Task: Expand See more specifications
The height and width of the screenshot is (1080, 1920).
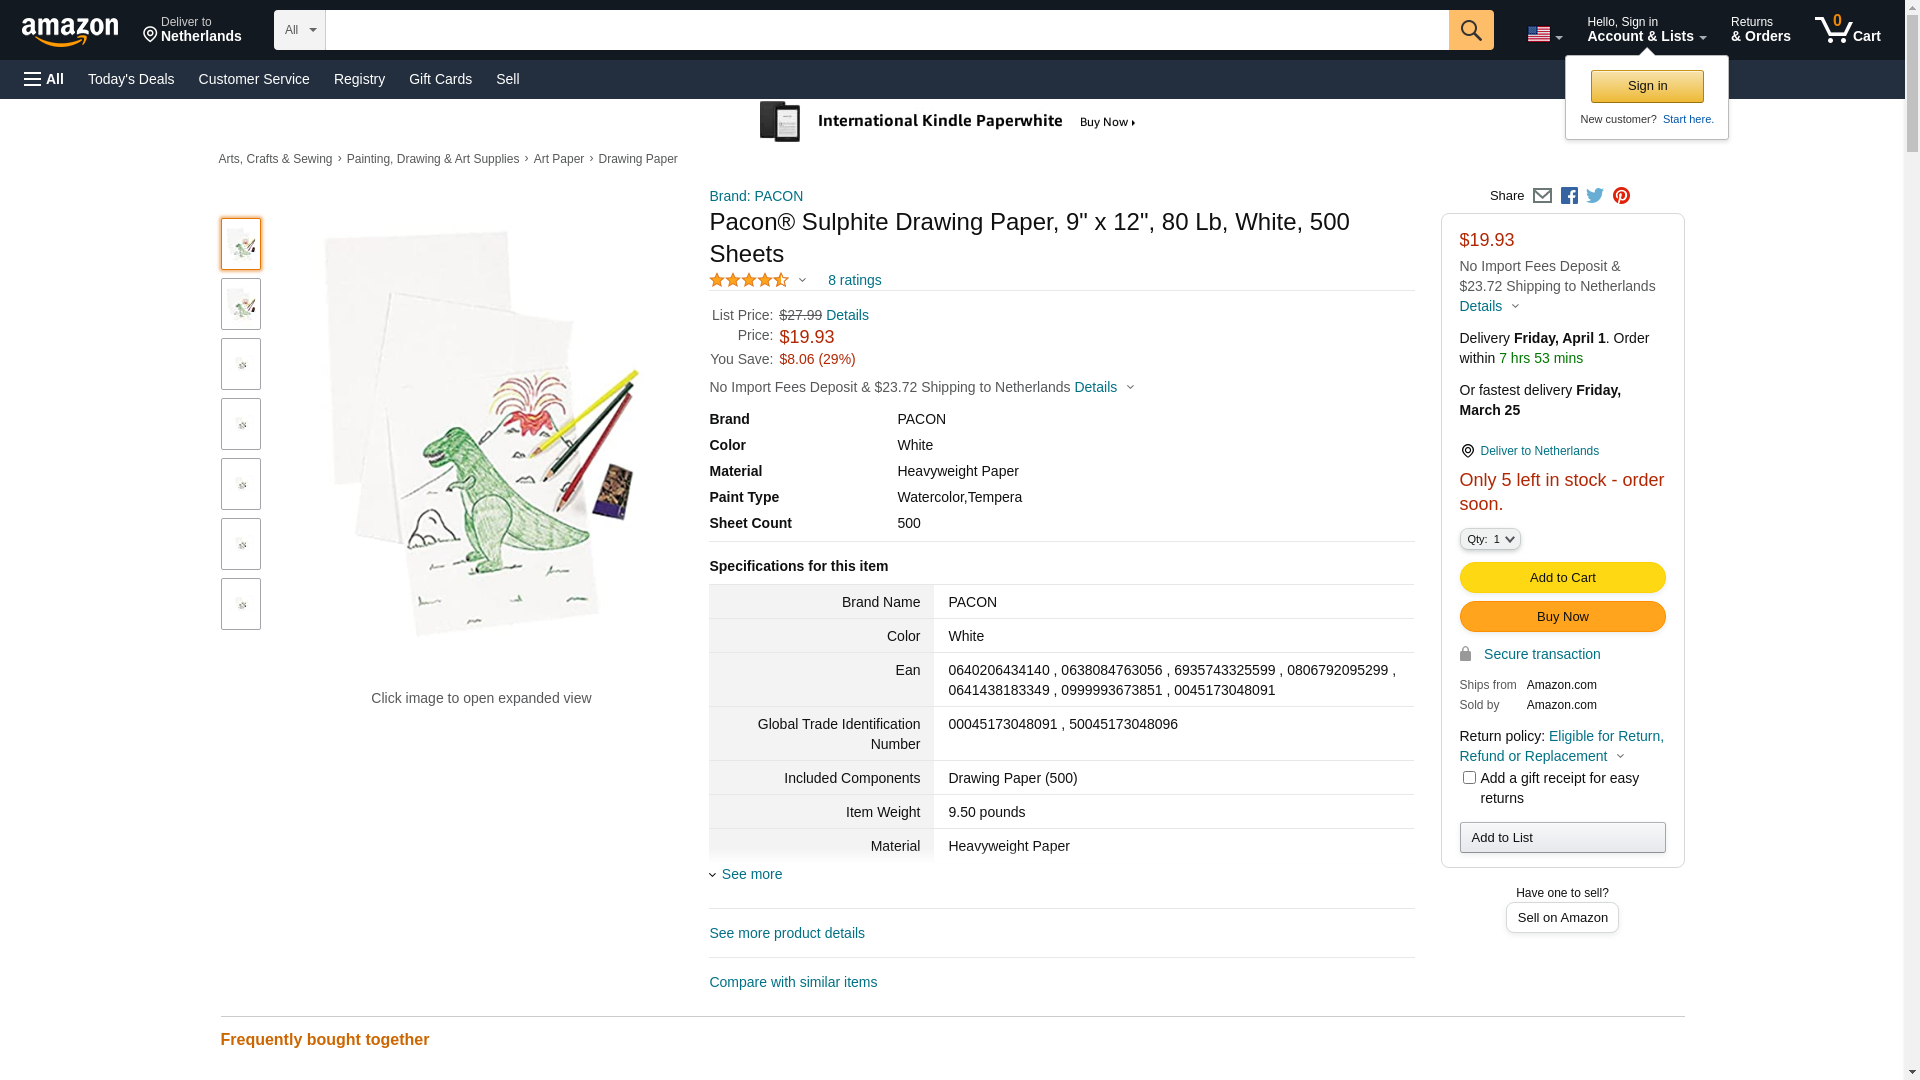Action: (x=751, y=874)
